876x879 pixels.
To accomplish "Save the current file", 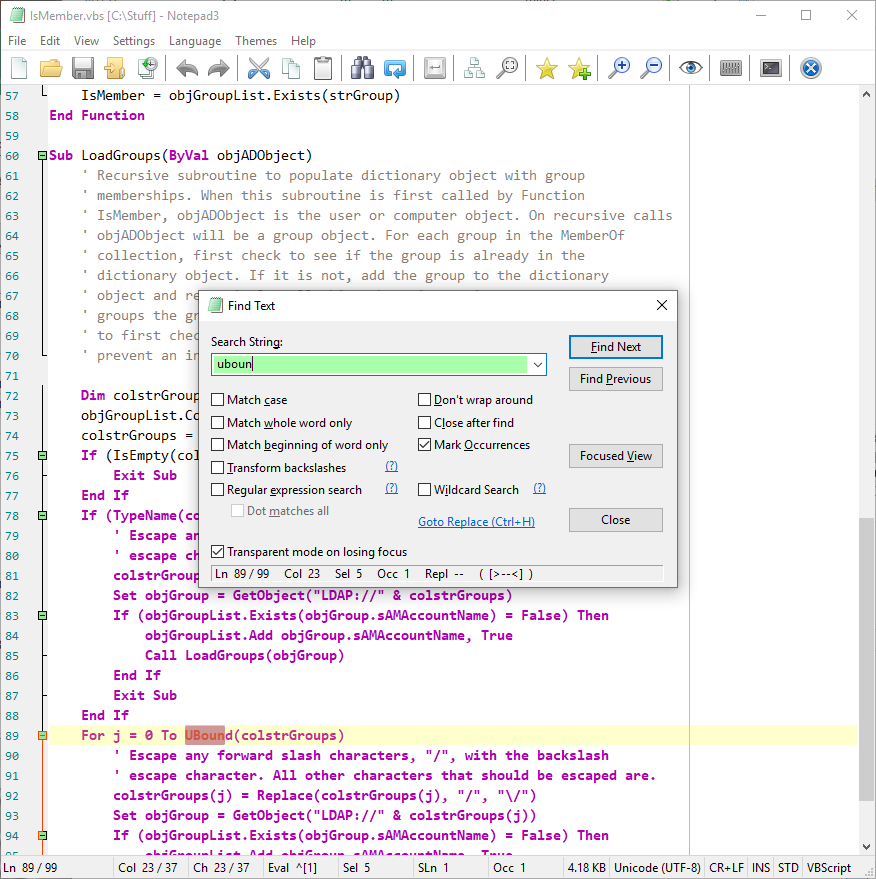I will (84, 68).
